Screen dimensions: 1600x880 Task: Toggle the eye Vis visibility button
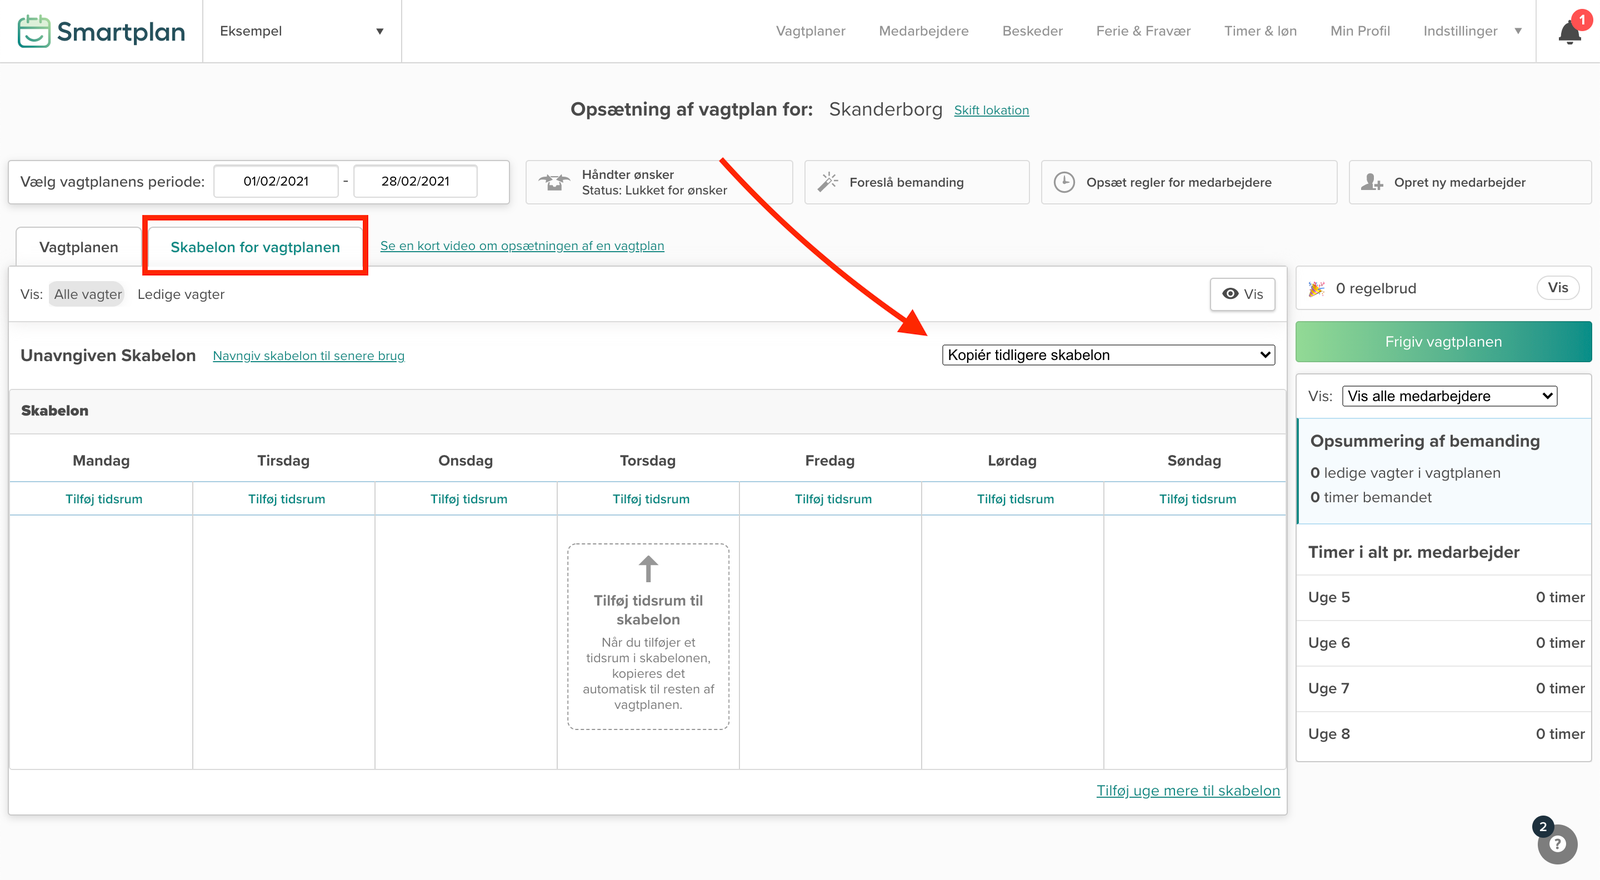(x=1242, y=294)
